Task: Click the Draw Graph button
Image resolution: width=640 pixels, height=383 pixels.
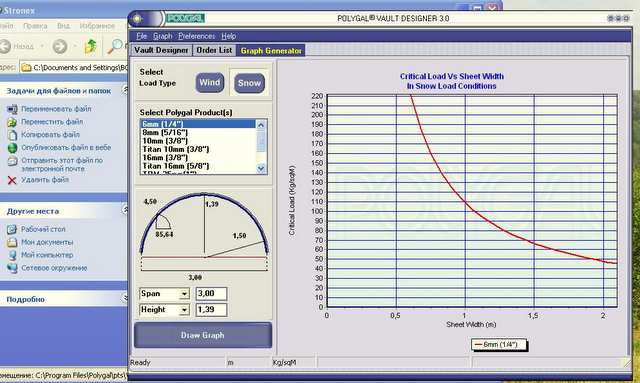Action: tap(203, 335)
